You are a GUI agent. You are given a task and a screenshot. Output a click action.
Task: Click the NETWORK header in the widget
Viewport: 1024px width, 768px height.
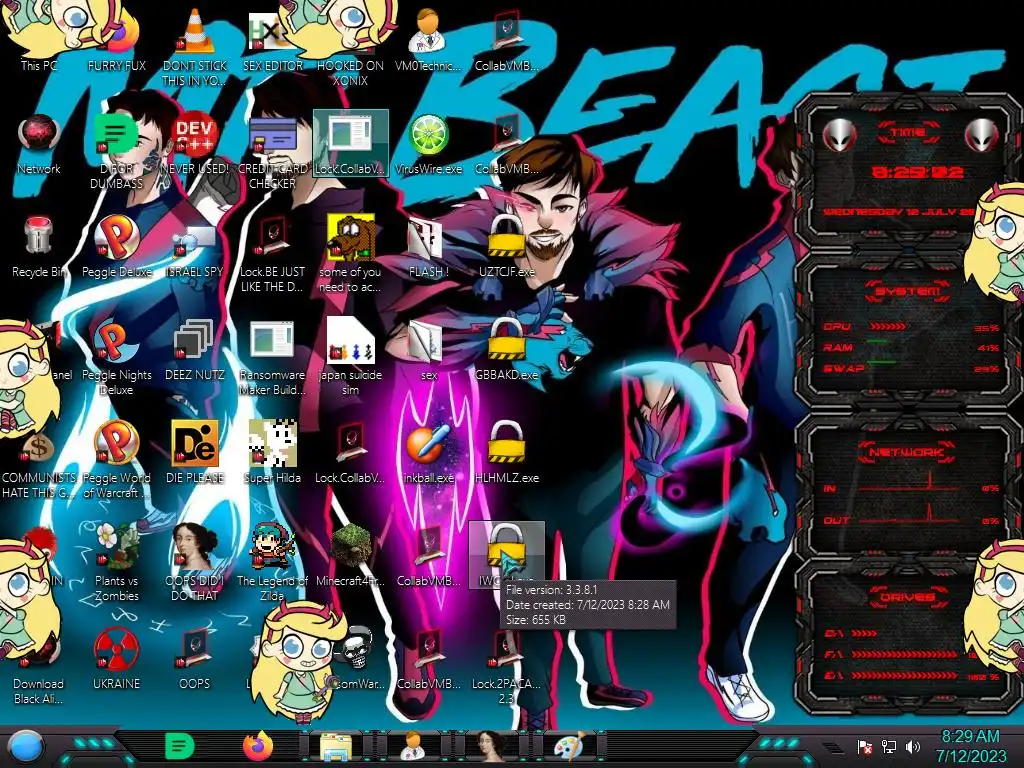pos(907,452)
